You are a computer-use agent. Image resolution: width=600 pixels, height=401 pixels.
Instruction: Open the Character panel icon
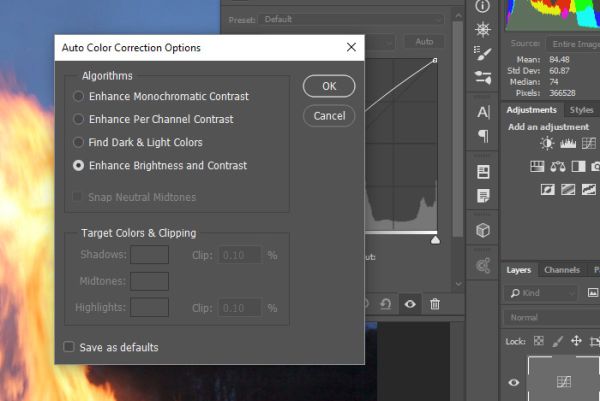coord(483,112)
